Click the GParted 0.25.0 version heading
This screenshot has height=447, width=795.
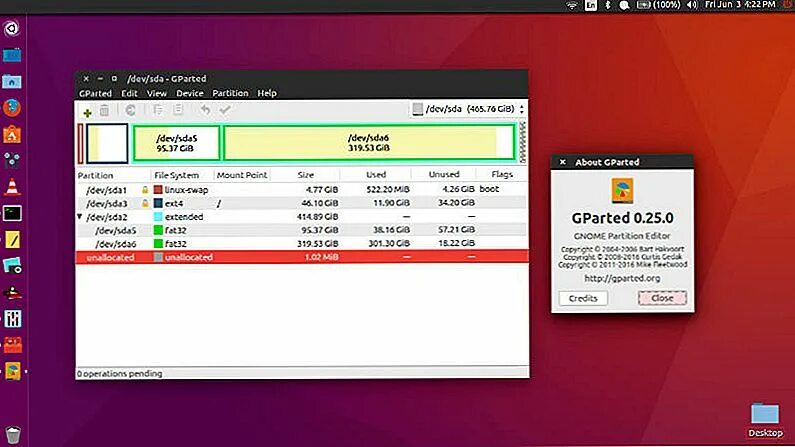pos(622,218)
